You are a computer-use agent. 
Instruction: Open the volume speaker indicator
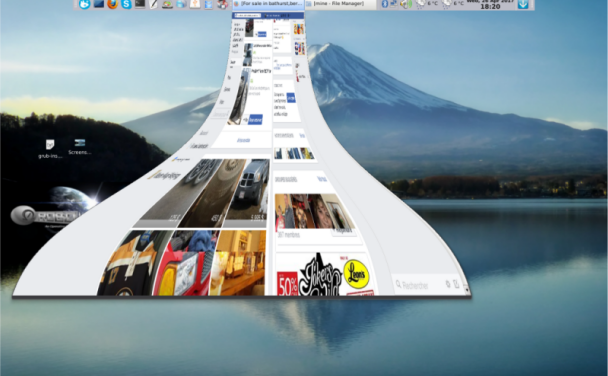405,4
